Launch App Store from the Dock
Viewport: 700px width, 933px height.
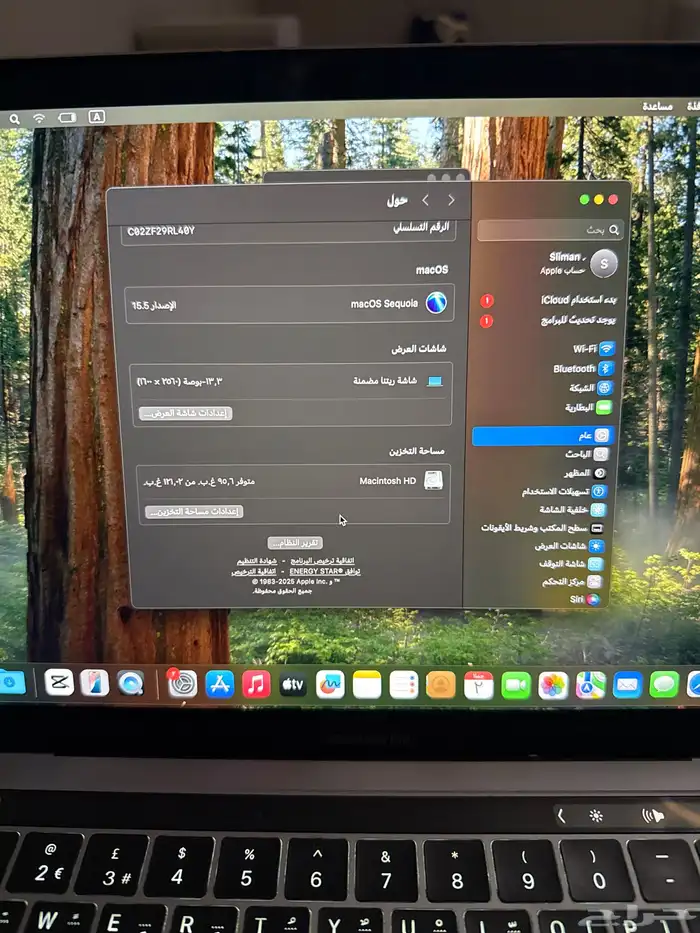(219, 684)
